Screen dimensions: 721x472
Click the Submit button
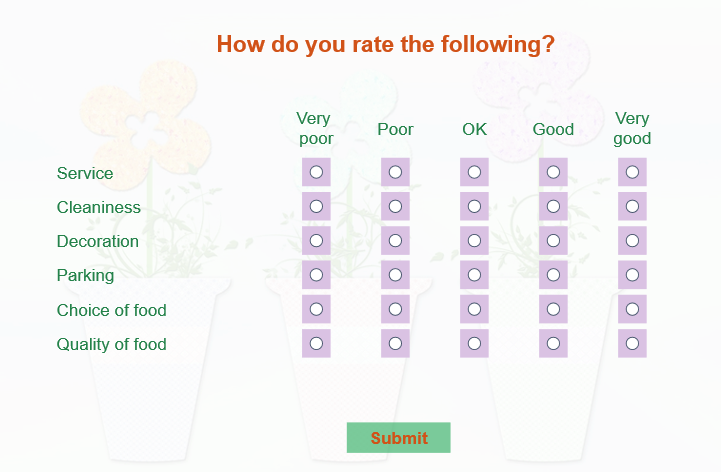tap(399, 437)
